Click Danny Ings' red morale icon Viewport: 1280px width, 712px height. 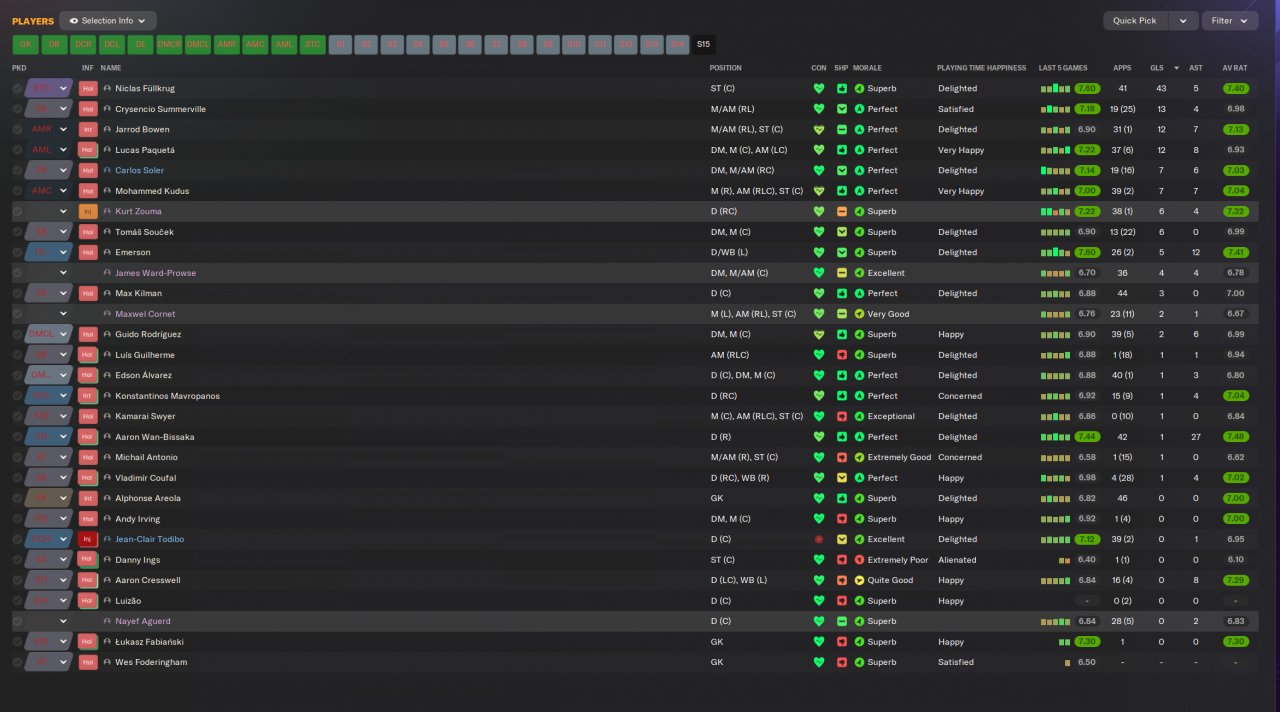(859, 560)
